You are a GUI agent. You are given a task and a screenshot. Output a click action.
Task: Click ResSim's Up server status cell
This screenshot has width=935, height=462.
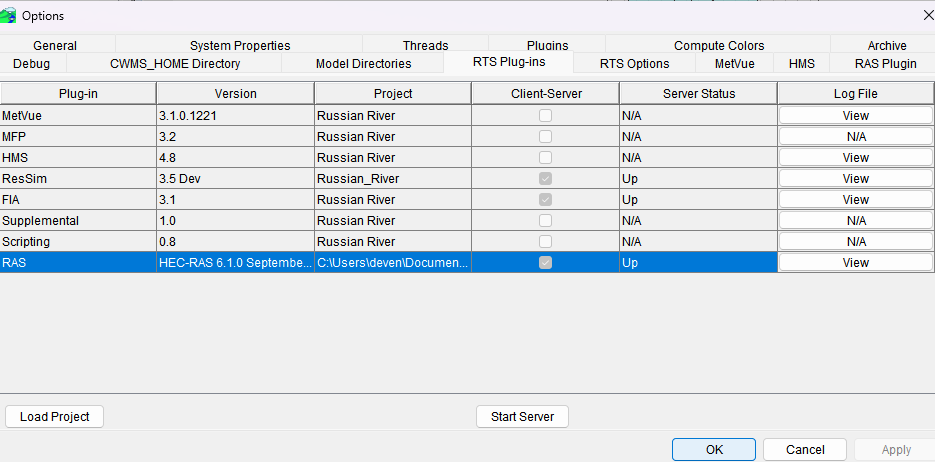click(x=698, y=178)
